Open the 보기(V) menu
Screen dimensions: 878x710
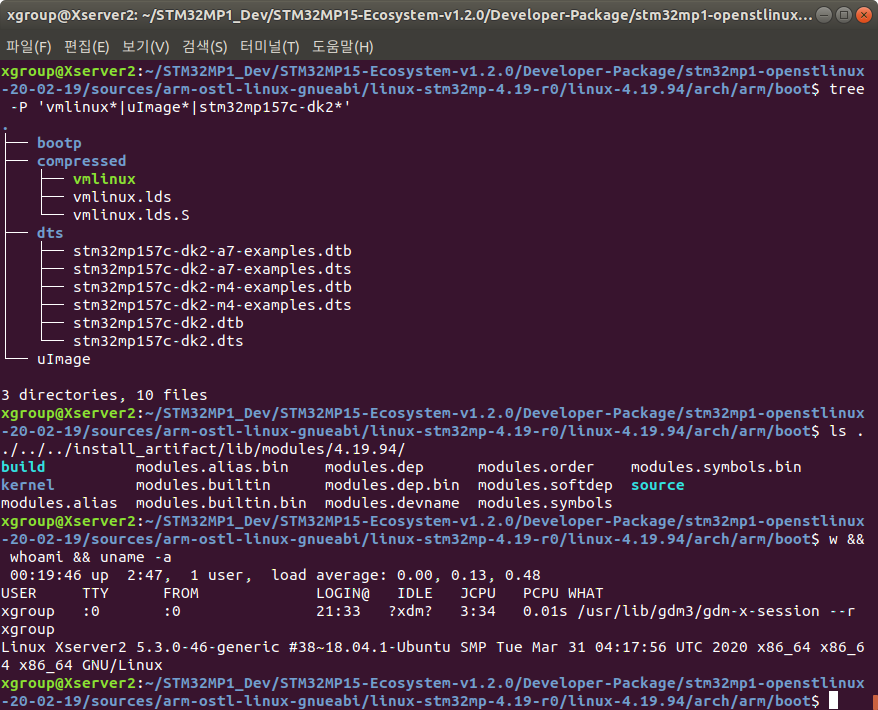point(146,46)
